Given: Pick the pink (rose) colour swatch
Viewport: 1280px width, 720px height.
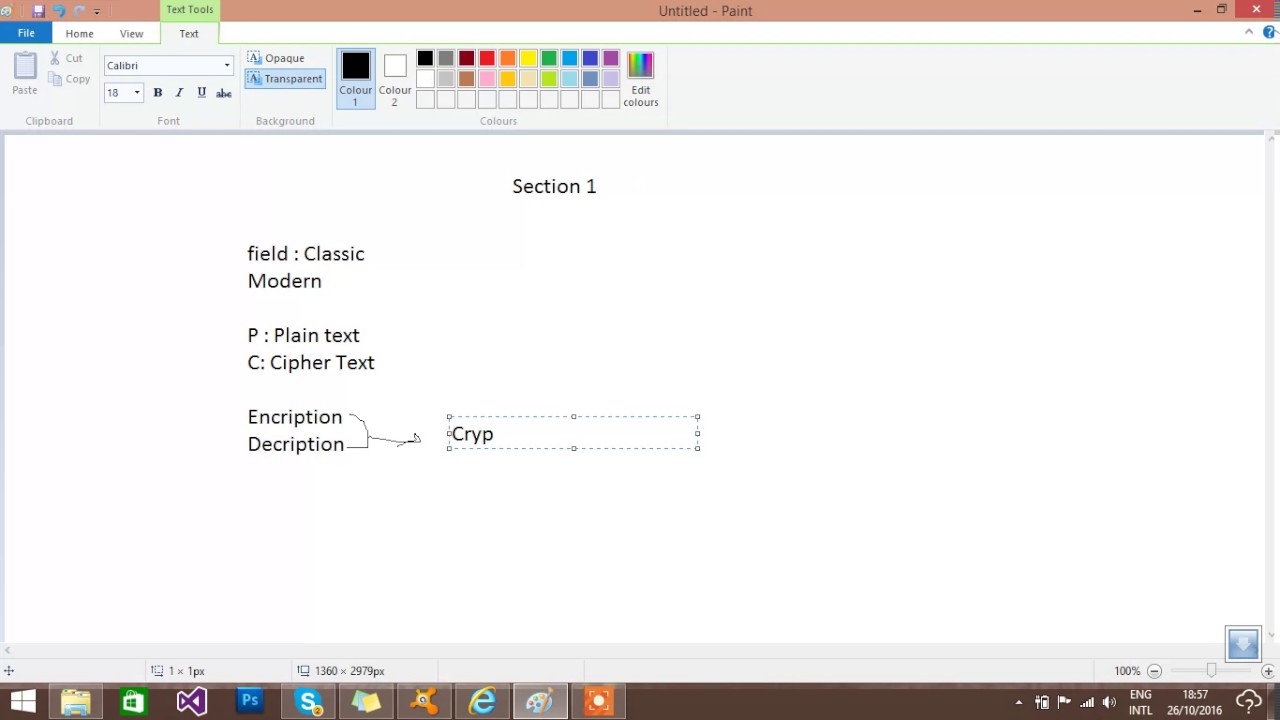Looking at the screenshot, I should click(x=487, y=79).
